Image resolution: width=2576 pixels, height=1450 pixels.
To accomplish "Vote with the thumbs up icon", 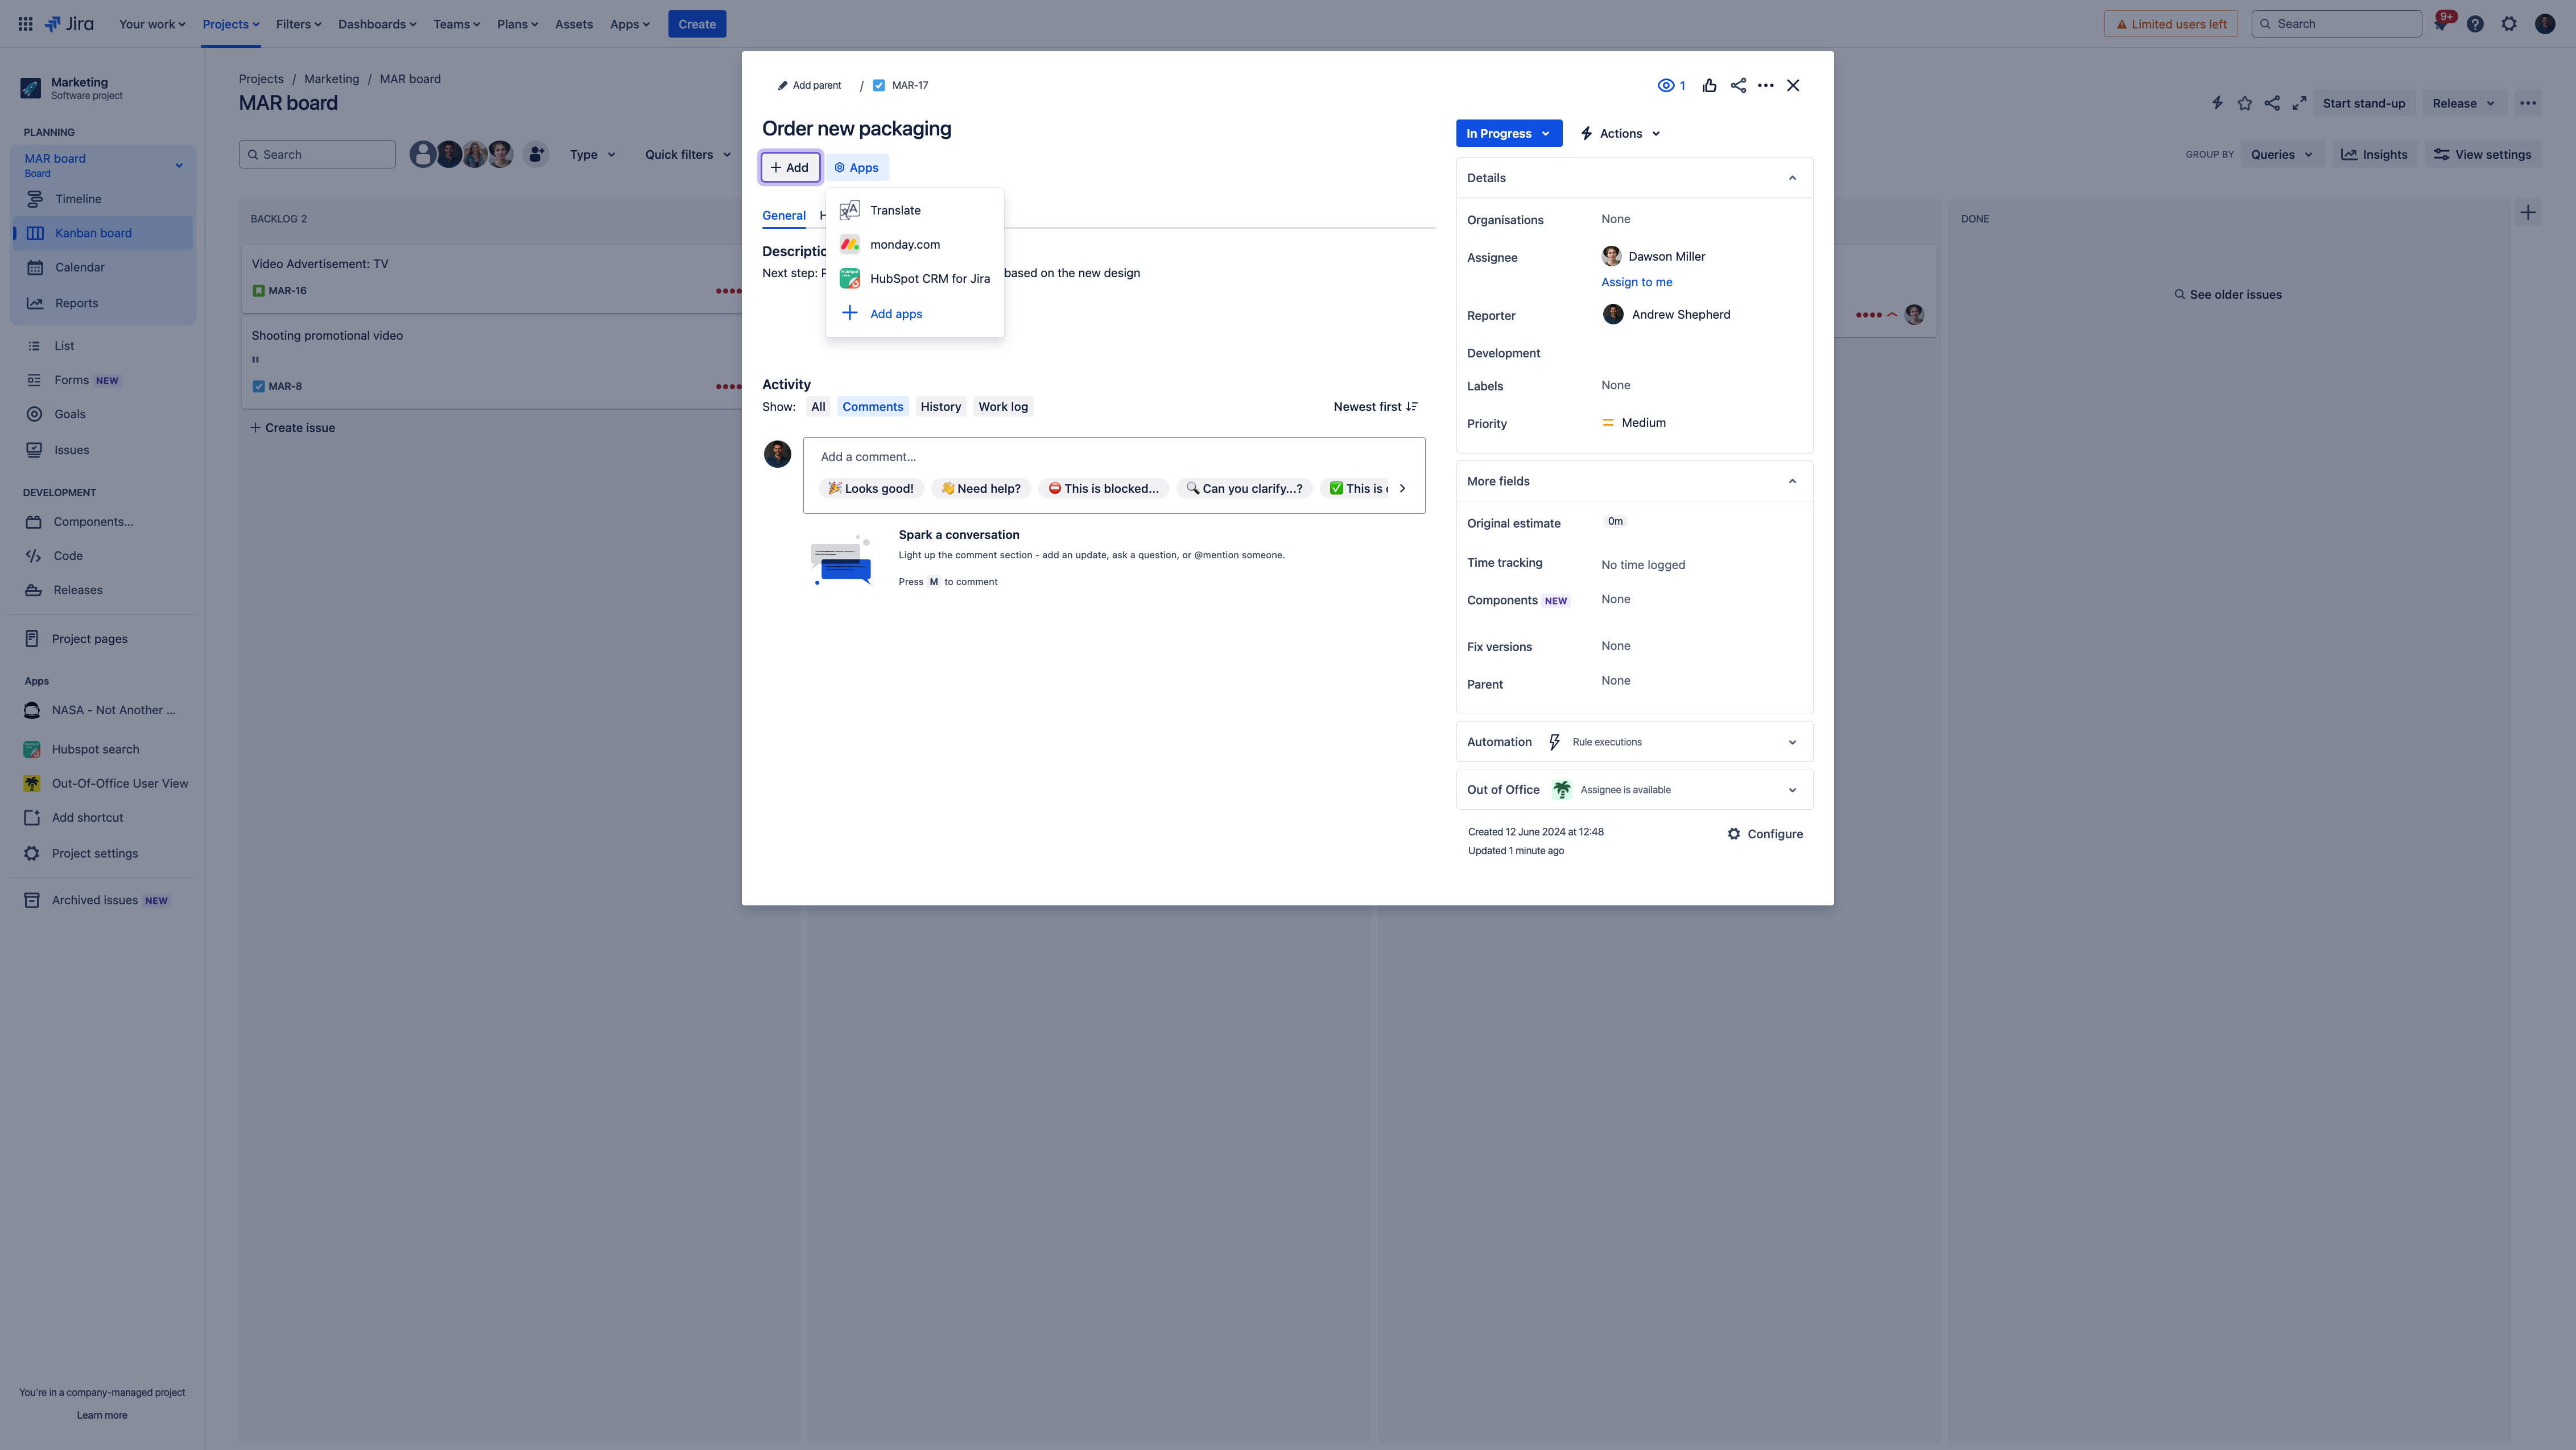I will click(x=1709, y=86).
